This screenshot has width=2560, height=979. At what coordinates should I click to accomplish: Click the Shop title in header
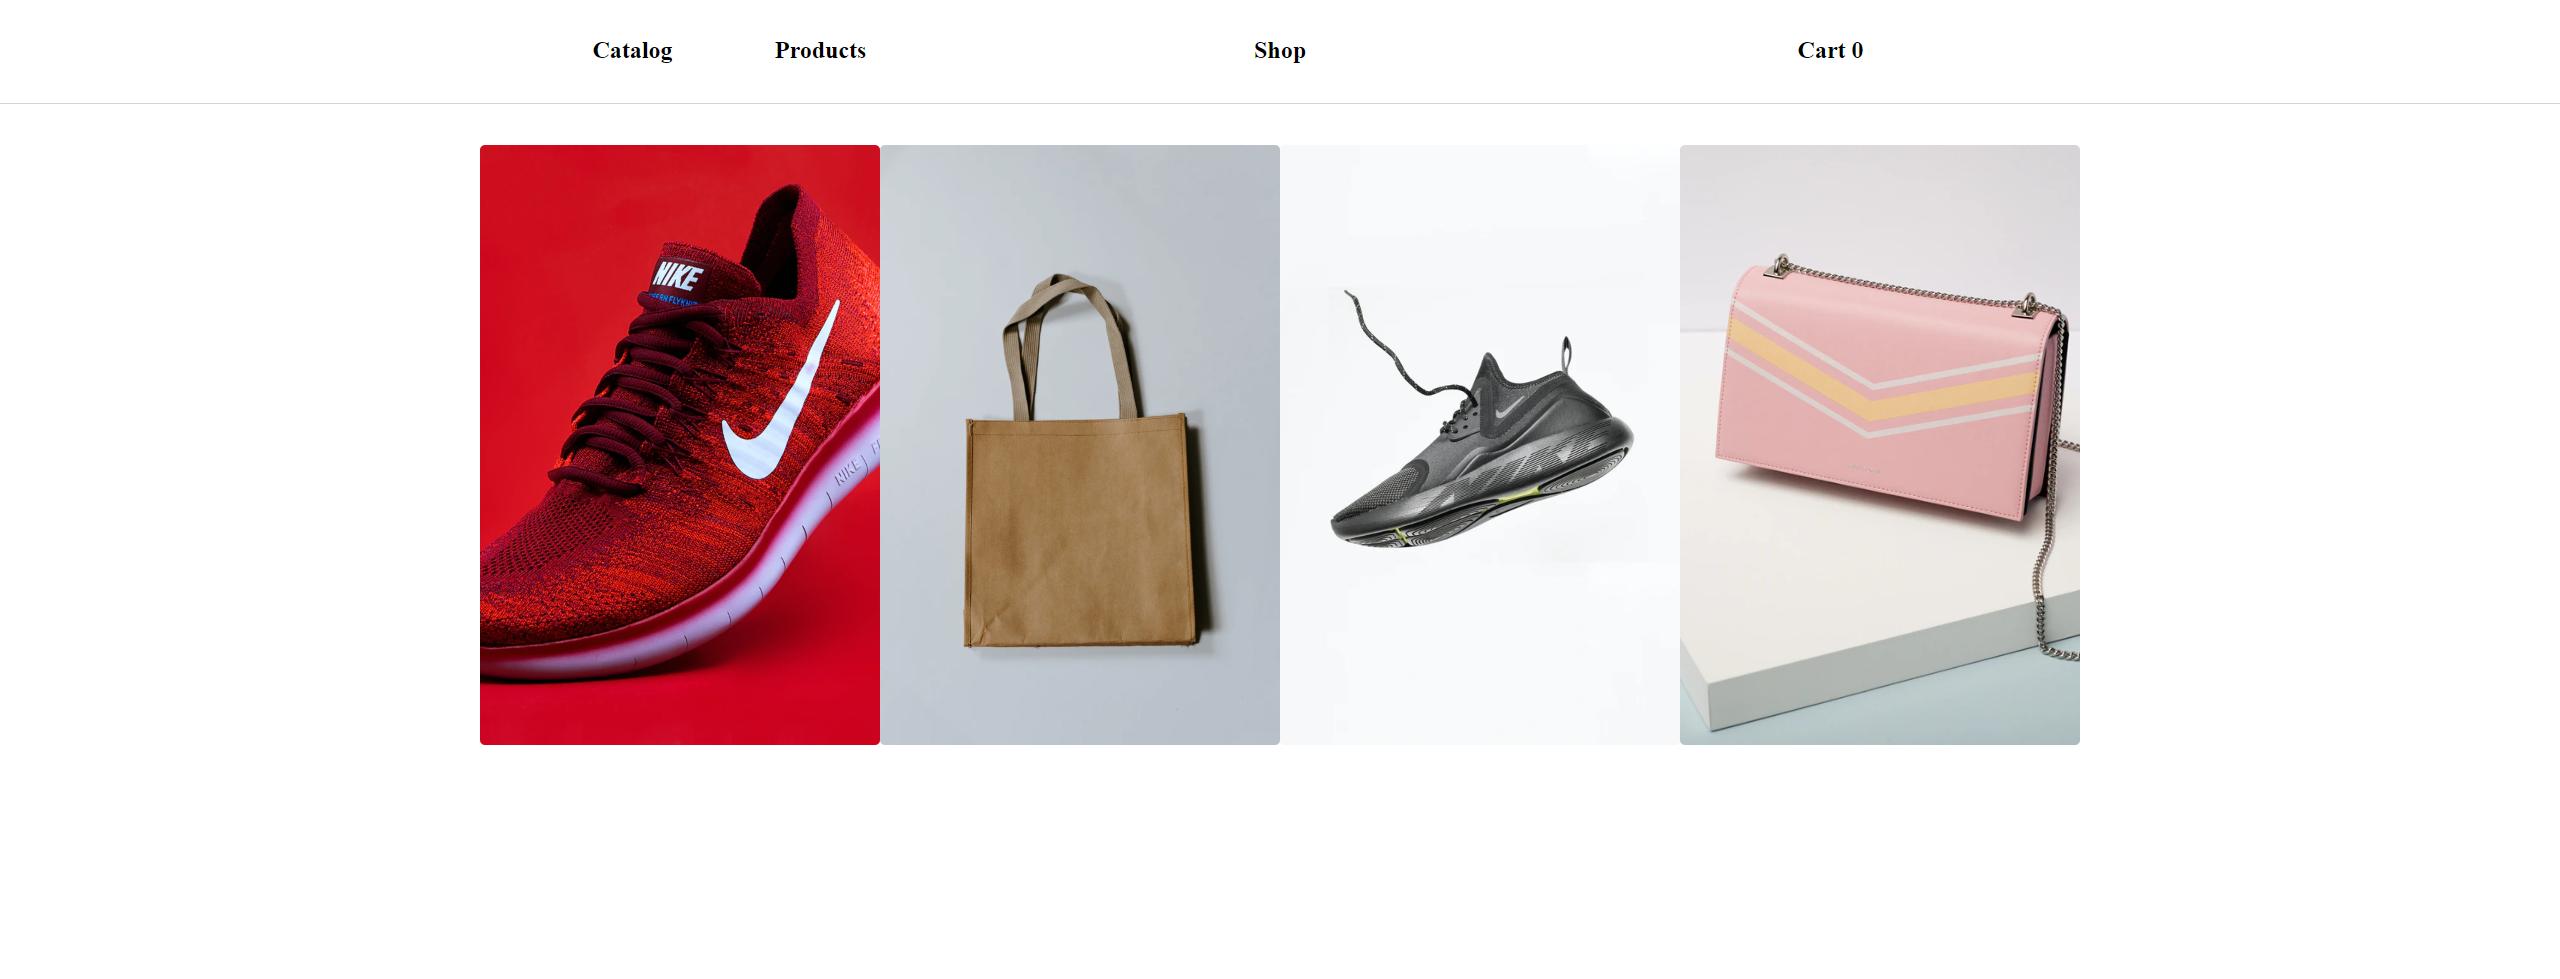pos(1280,50)
